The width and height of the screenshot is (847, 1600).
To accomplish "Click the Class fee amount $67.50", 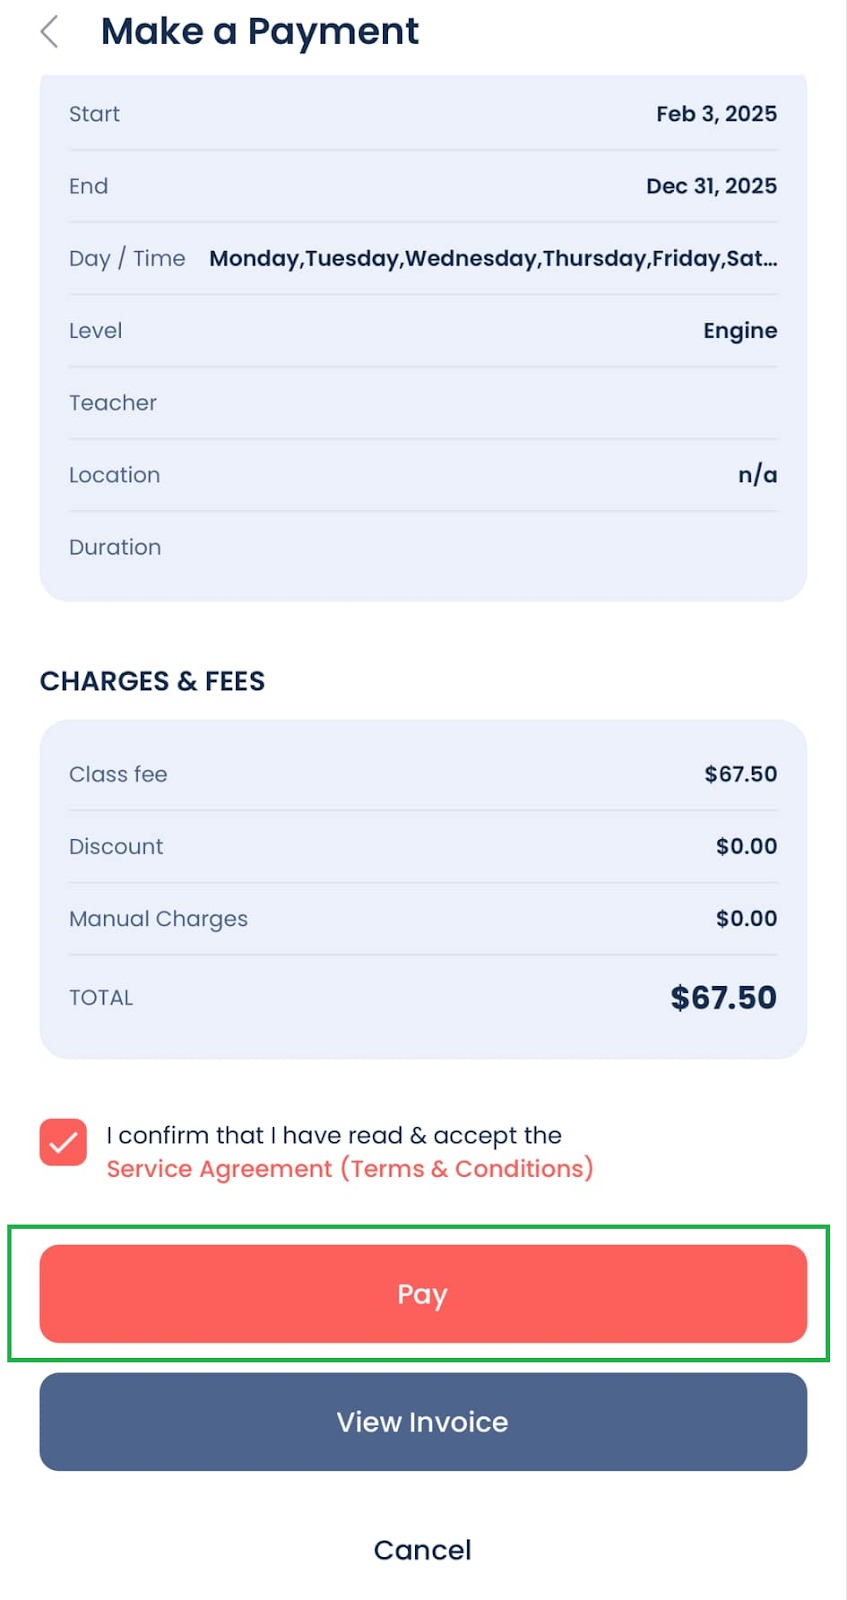I will [x=740, y=774].
